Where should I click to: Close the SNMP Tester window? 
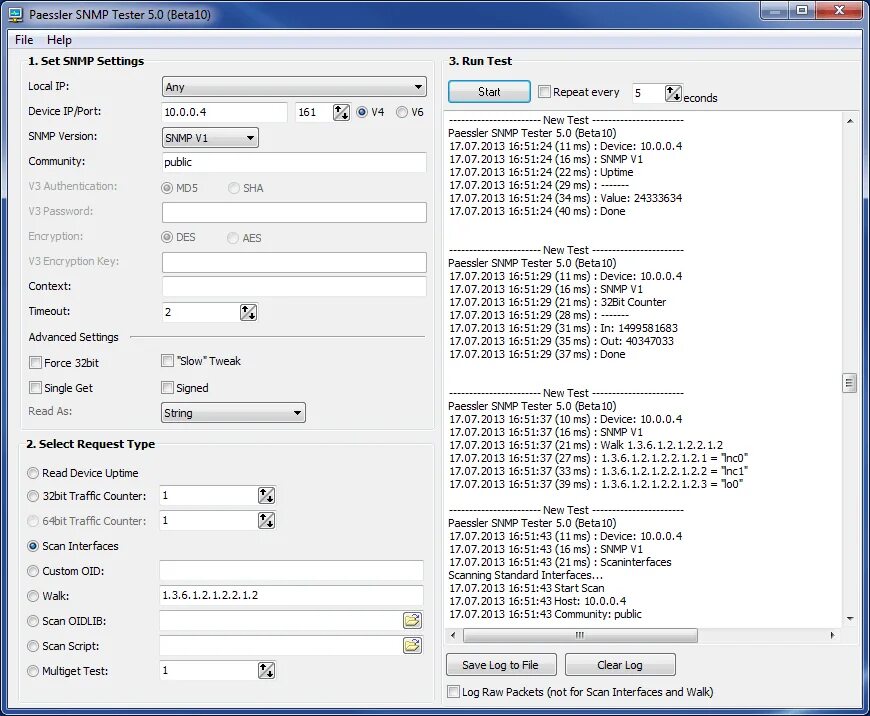[x=840, y=11]
